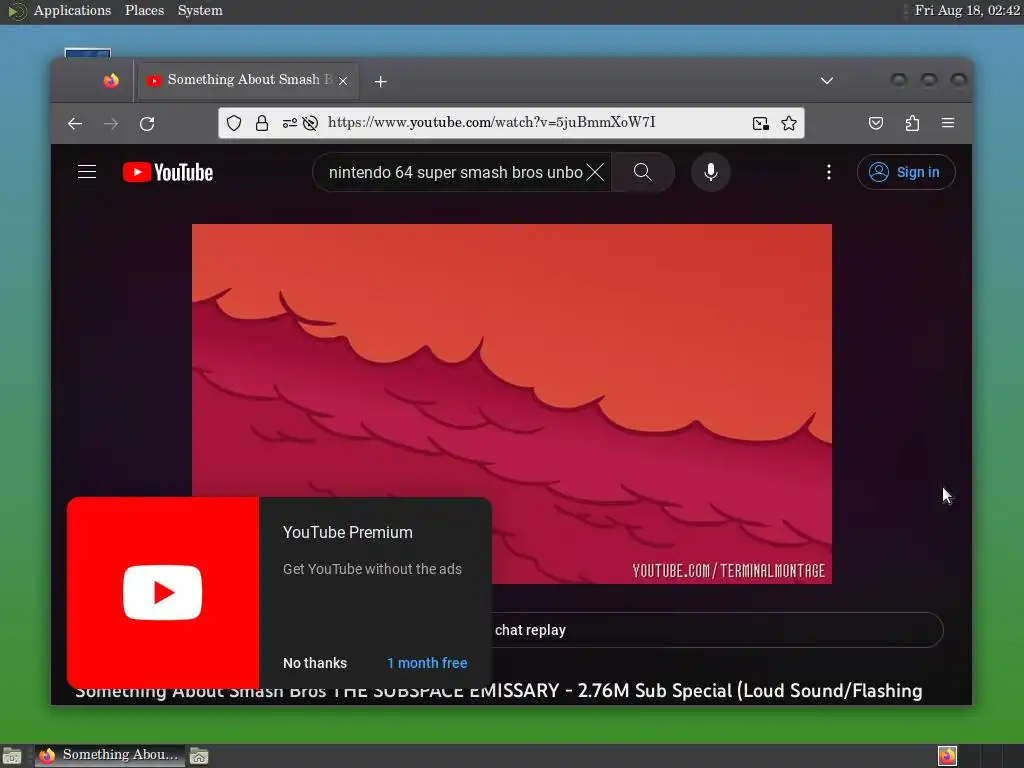Save the page to Pocket

coord(876,123)
